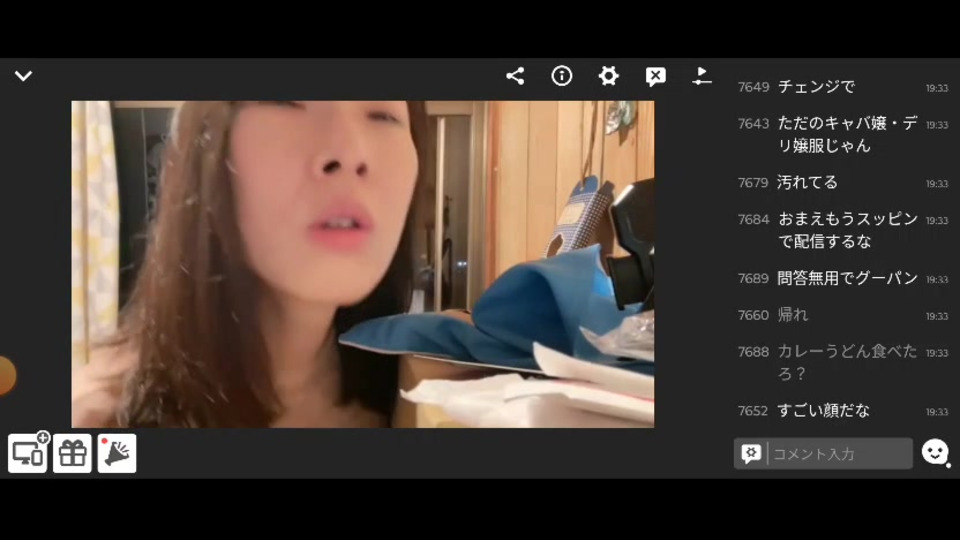Click comment number 7689
Image resolution: width=960 pixels, height=540 pixels.
(753, 278)
